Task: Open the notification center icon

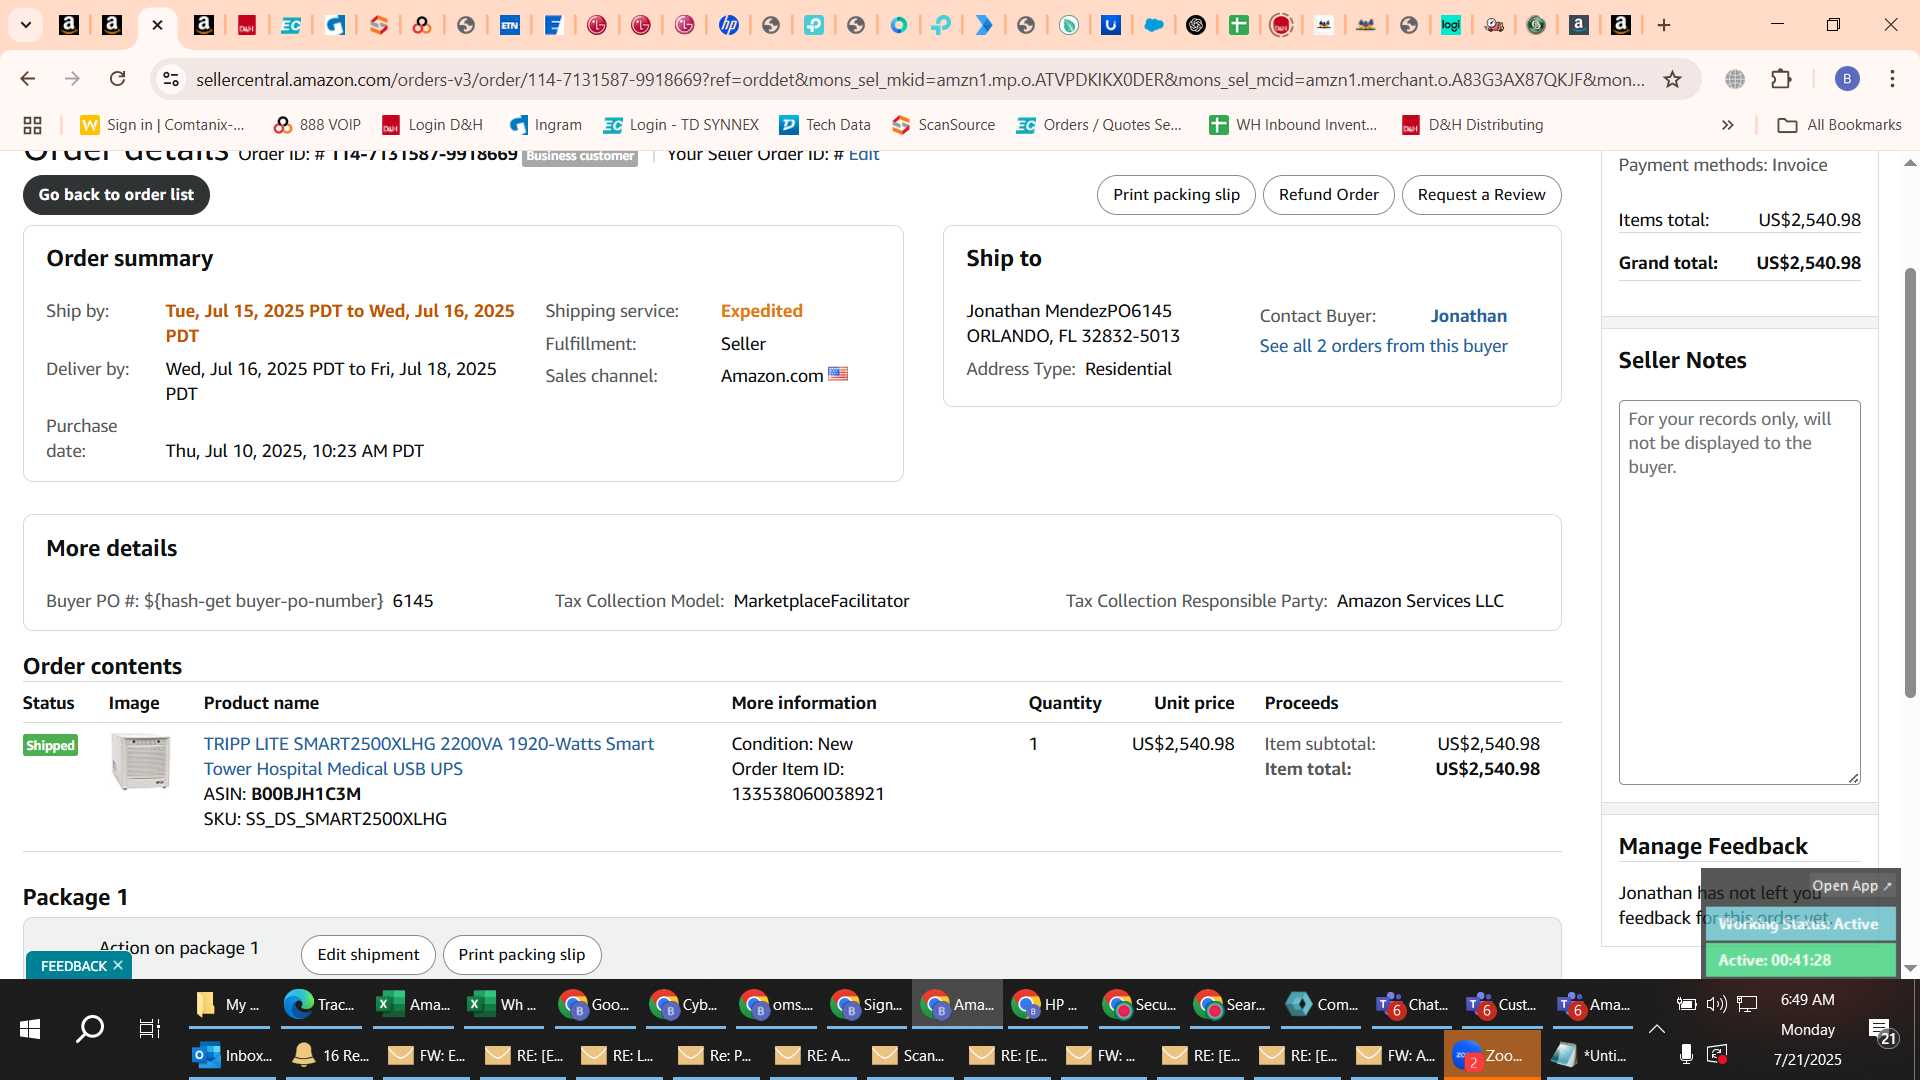Action: [x=1881, y=1030]
